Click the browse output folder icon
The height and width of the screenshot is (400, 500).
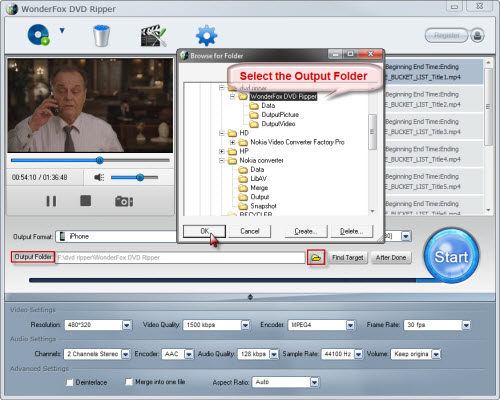[316, 258]
